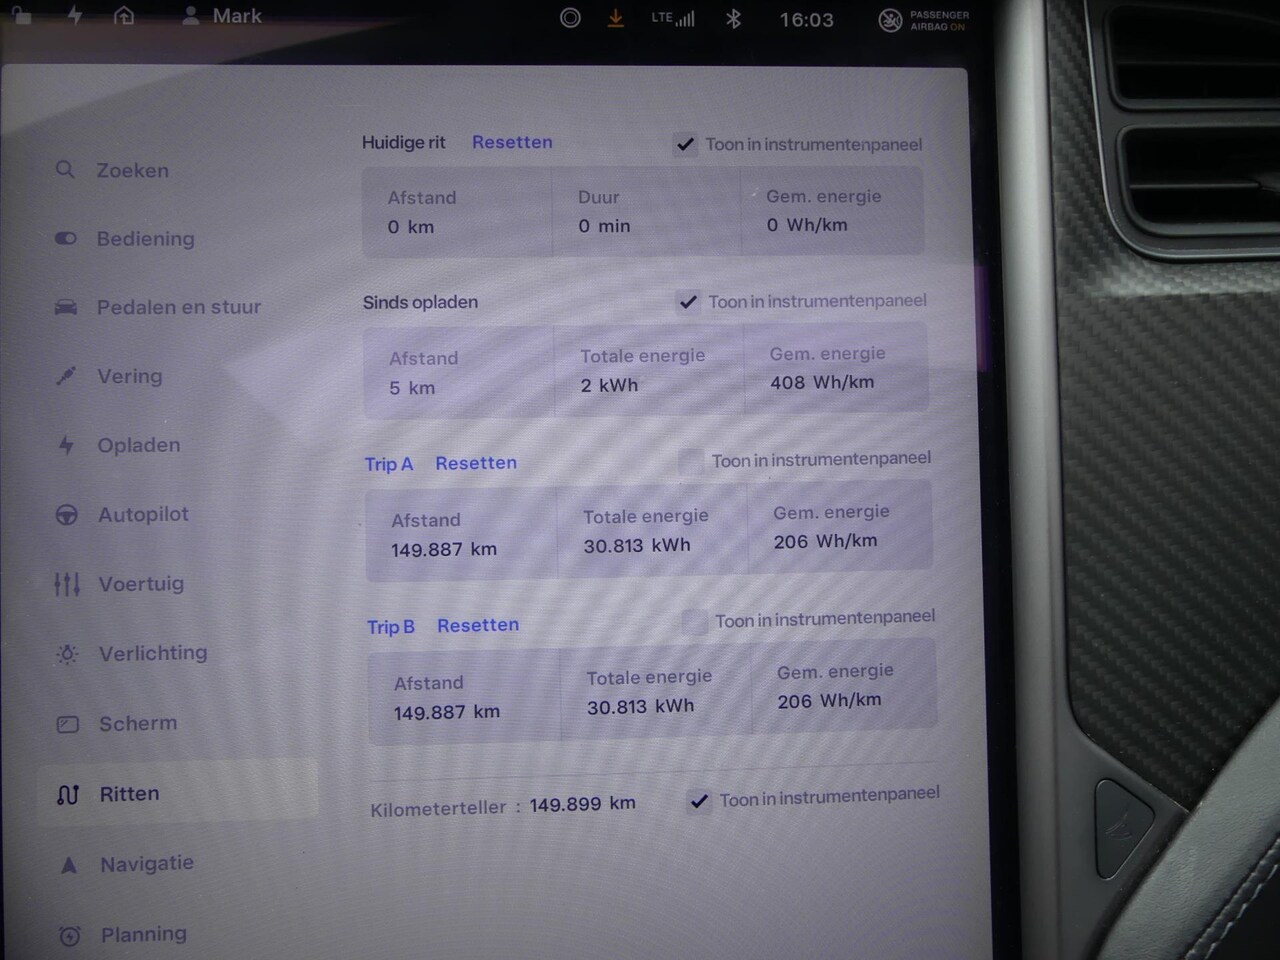Screen dimensions: 1280x960
Task: Click the Verlichting light icon
Action: 67,654
